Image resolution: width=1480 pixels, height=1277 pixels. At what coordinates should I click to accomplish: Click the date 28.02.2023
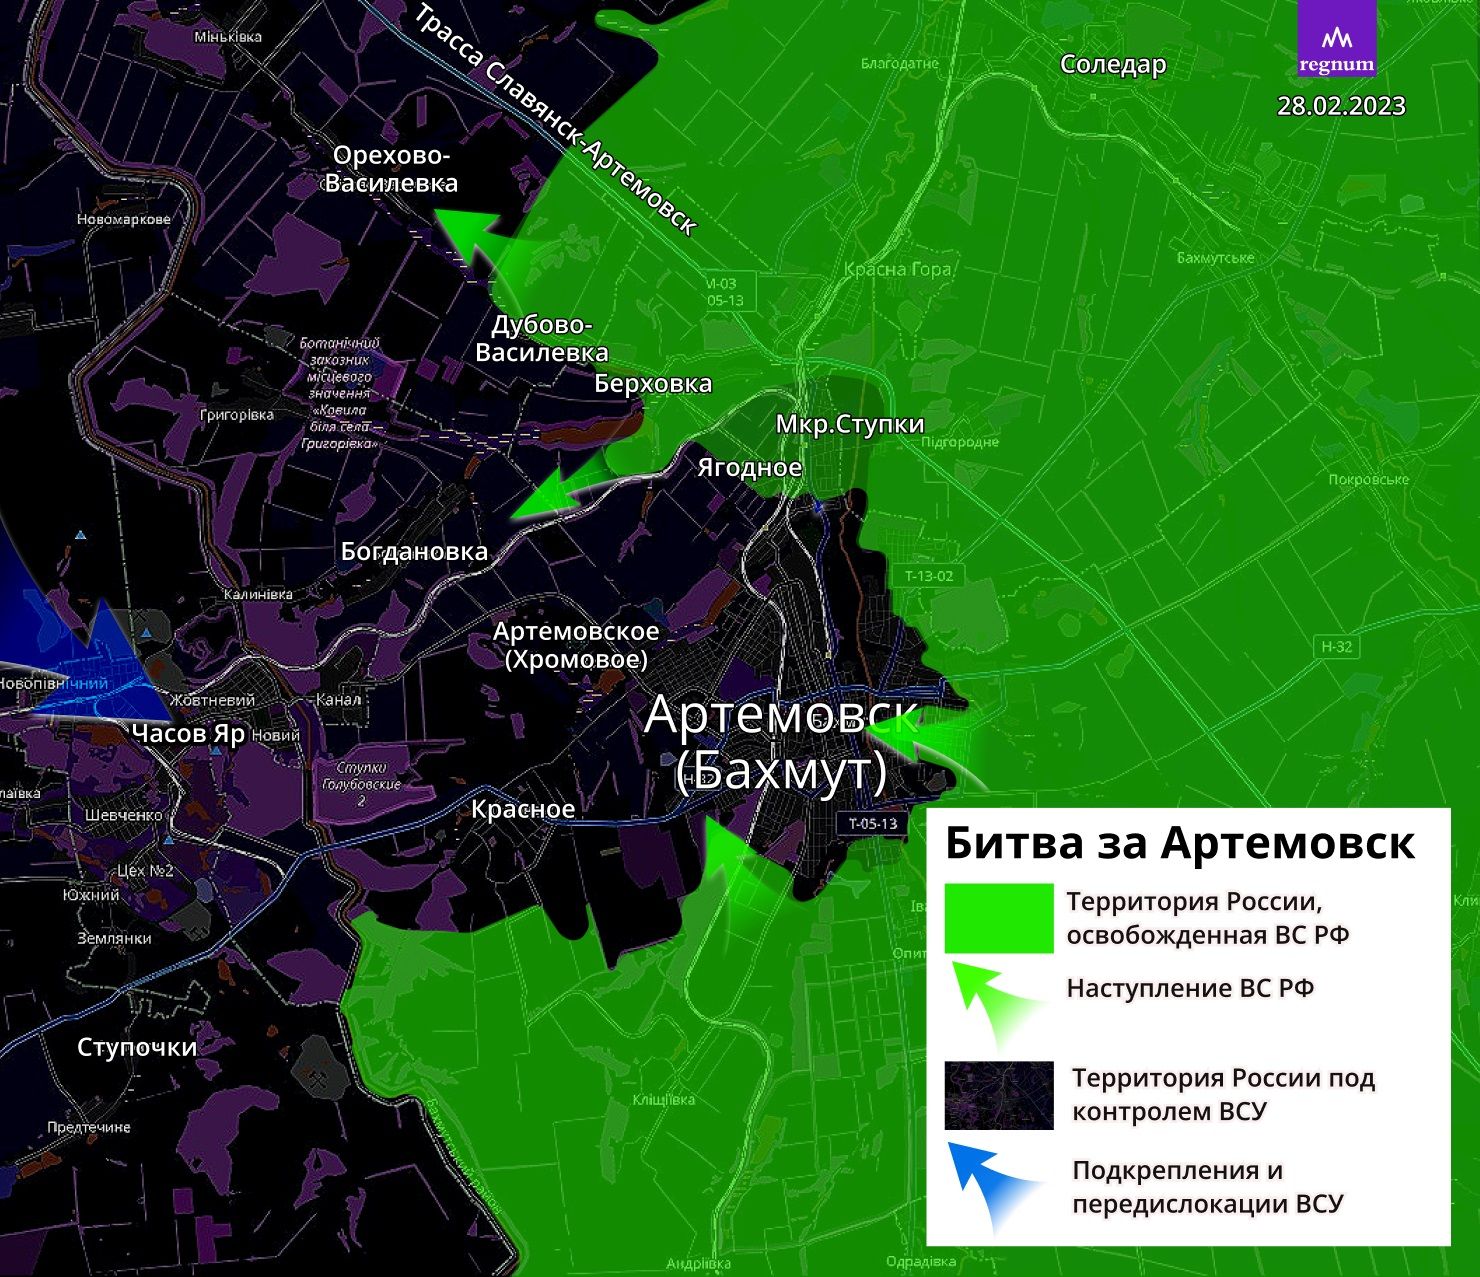click(x=1341, y=106)
